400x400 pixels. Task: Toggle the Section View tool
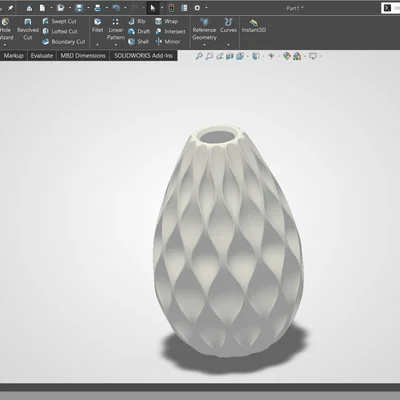click(x=230, y=56)
